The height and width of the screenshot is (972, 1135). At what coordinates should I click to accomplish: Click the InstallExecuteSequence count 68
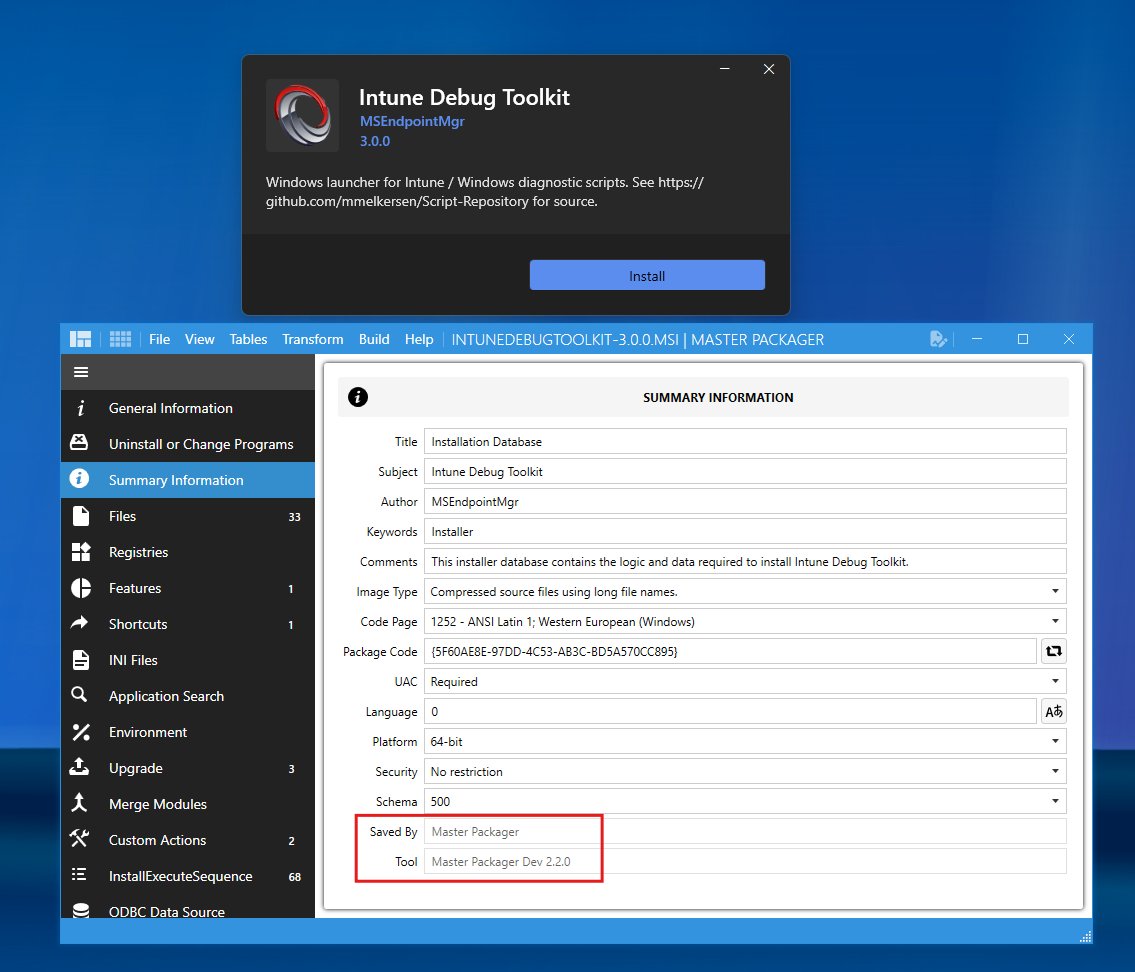[295, 876]
